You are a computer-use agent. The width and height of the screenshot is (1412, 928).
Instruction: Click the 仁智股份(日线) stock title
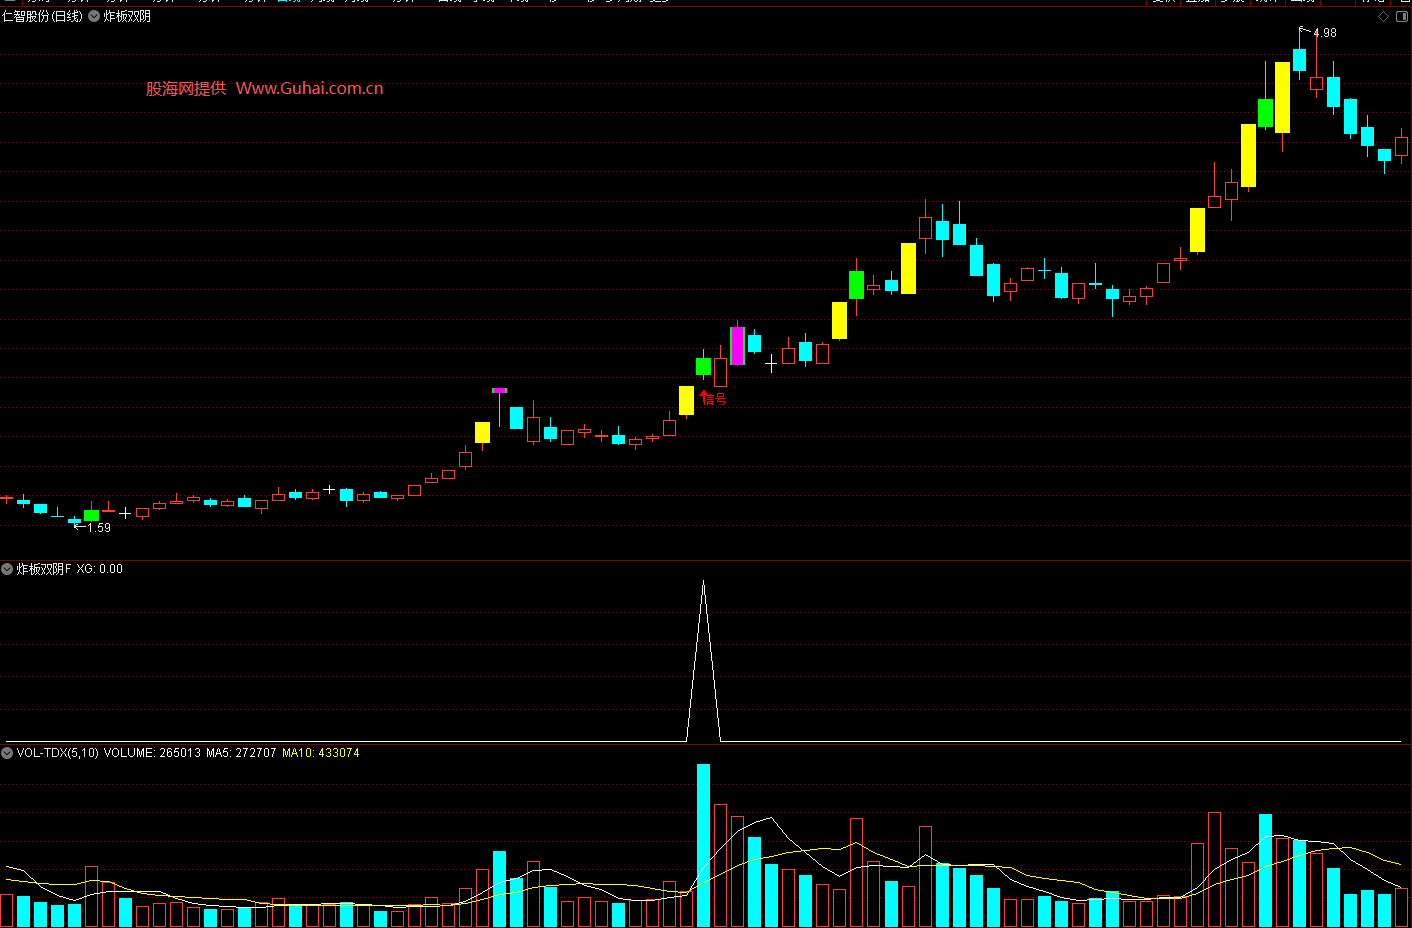click(43, 17)
